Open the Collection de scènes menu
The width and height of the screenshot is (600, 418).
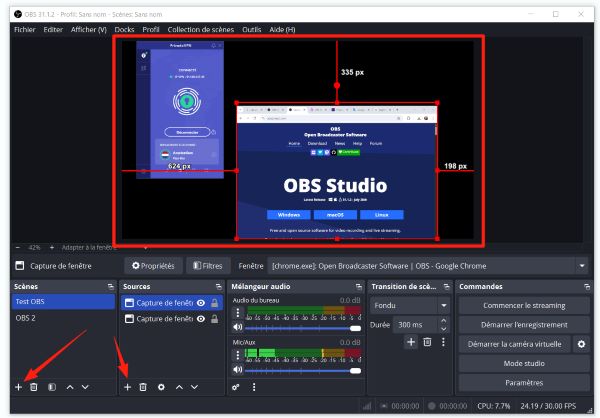pos(201,30)
